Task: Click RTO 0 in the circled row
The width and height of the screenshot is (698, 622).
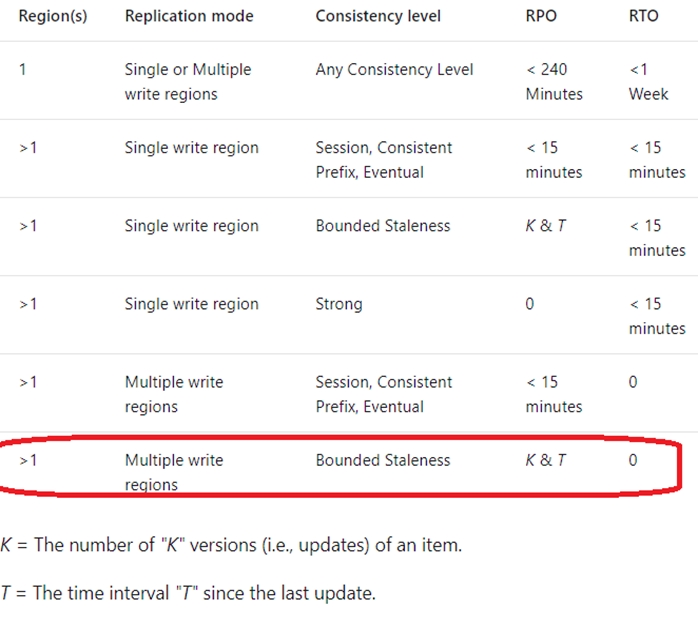Action: point(633,460)
